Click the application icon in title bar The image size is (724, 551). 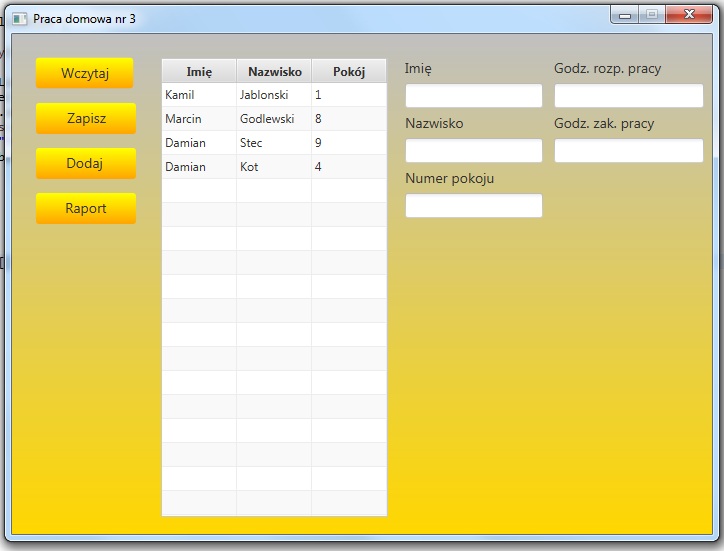(x=20, y=18)
